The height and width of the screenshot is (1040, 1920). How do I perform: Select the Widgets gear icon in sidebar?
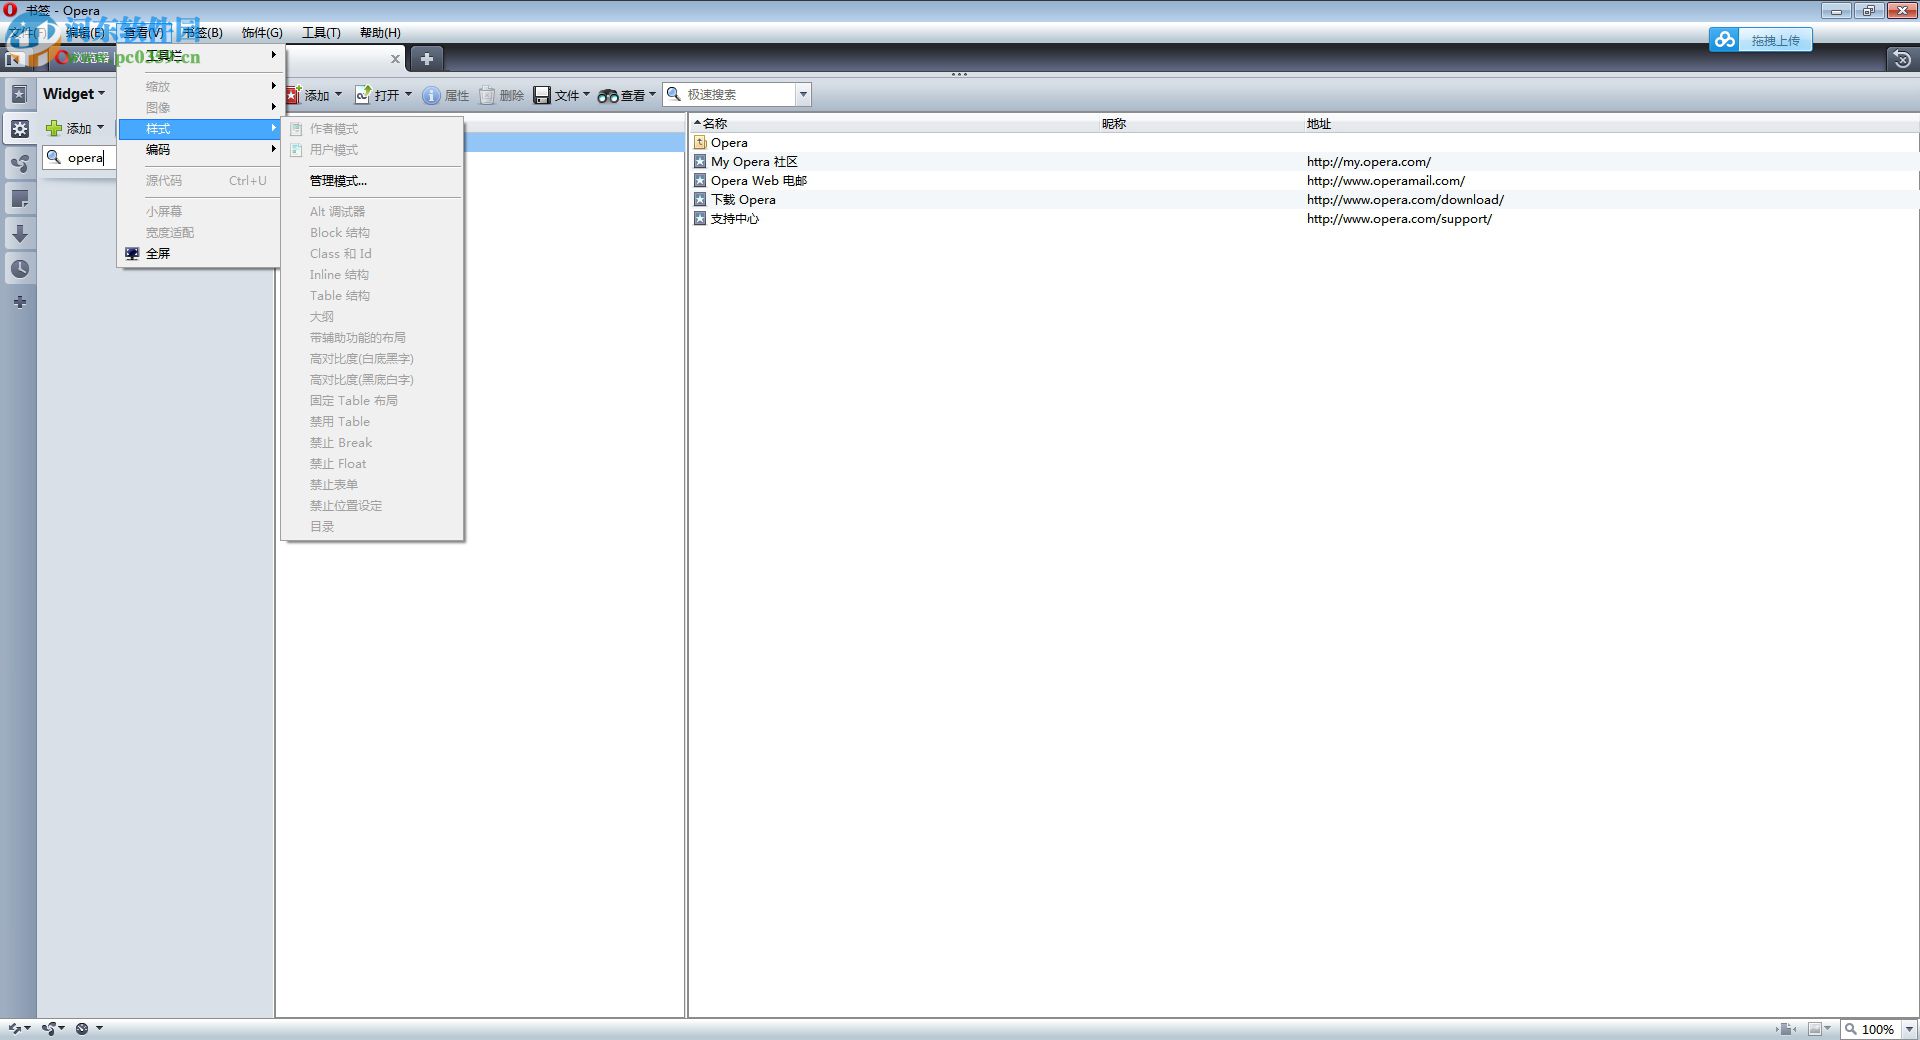tap(19, 128)
